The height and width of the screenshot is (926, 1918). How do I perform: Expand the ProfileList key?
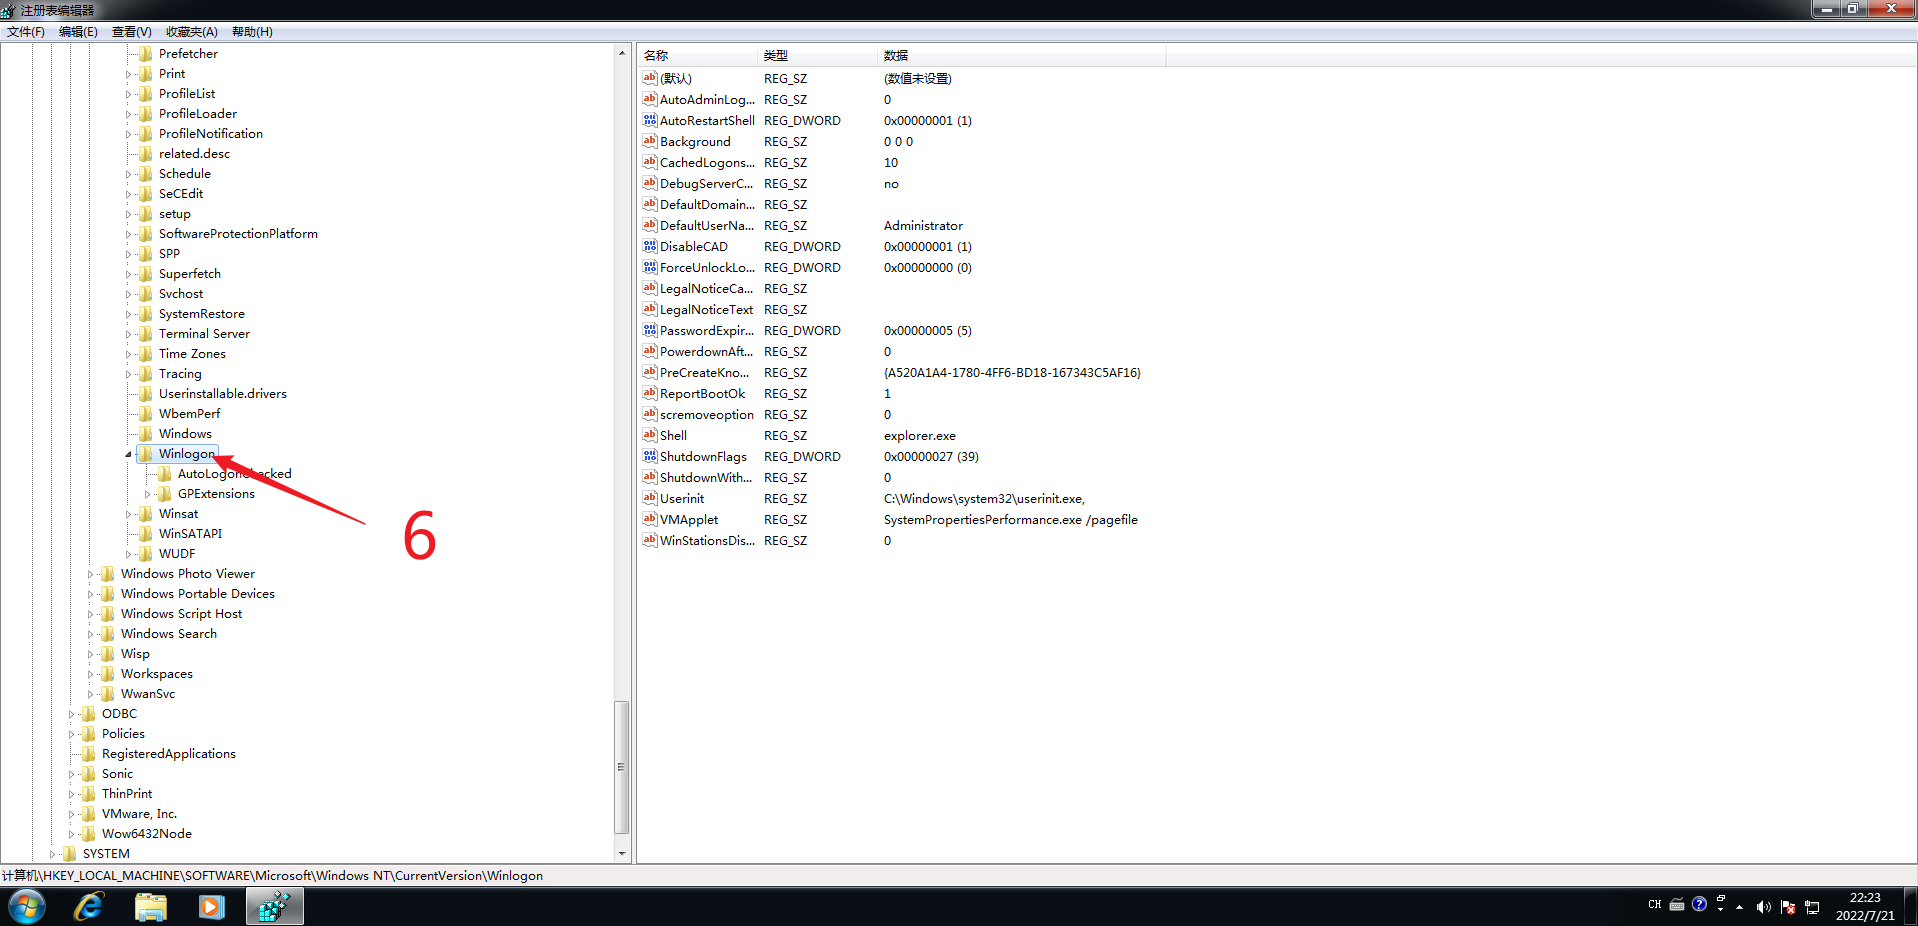129,94
